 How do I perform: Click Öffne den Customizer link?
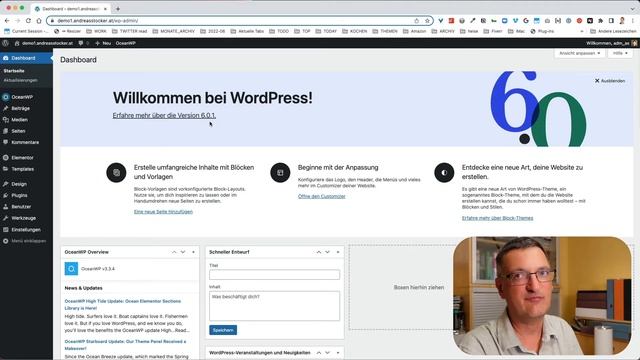click(322, 196)
